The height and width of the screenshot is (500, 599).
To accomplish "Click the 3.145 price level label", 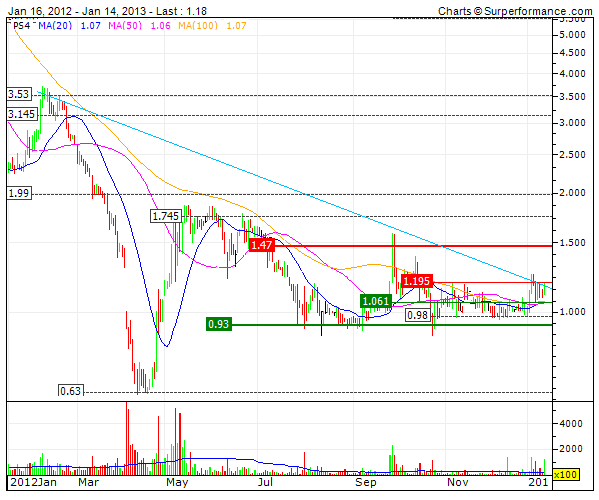I will [22, 114].
